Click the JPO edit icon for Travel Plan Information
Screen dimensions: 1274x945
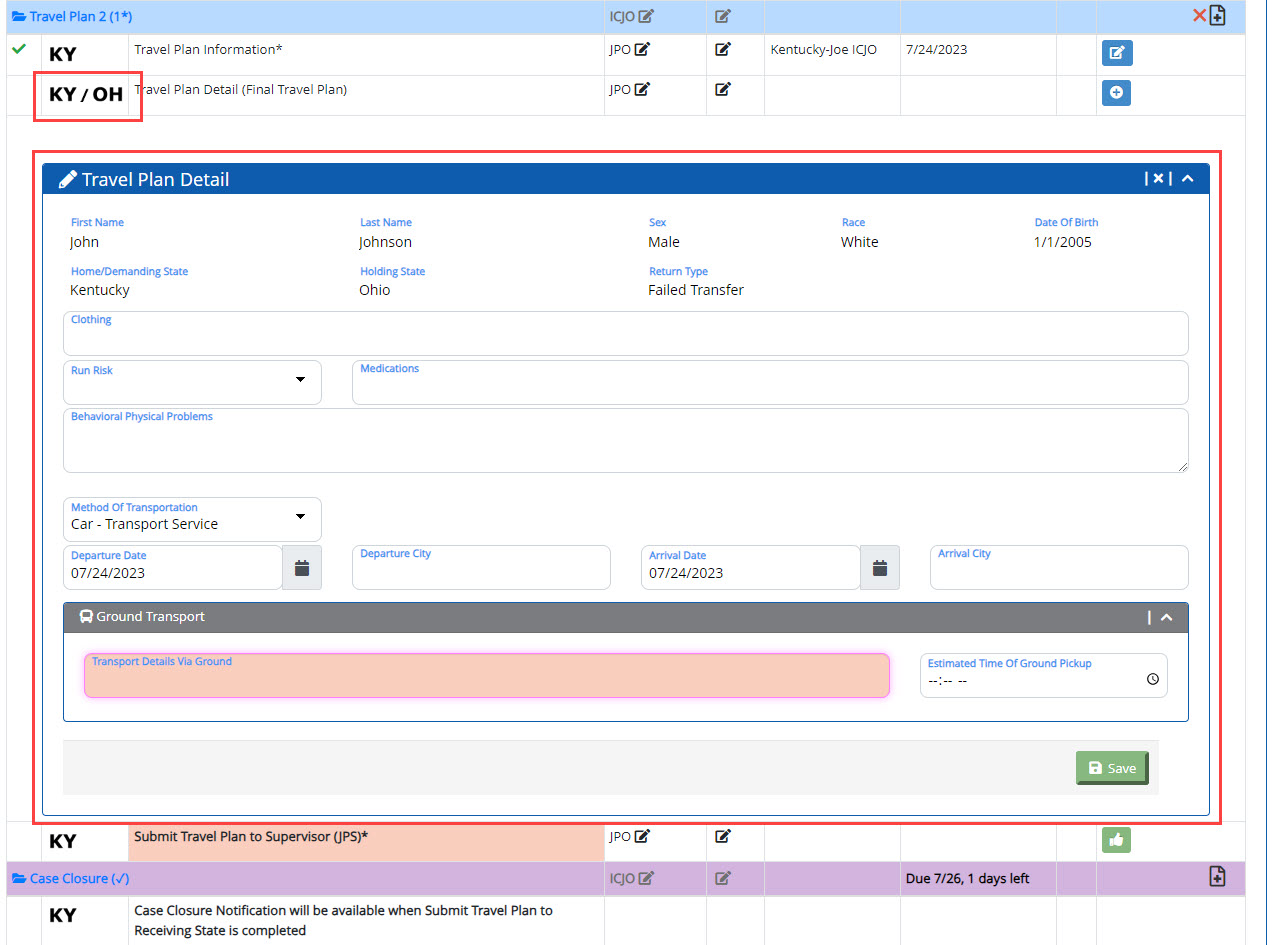click(642, 49)
